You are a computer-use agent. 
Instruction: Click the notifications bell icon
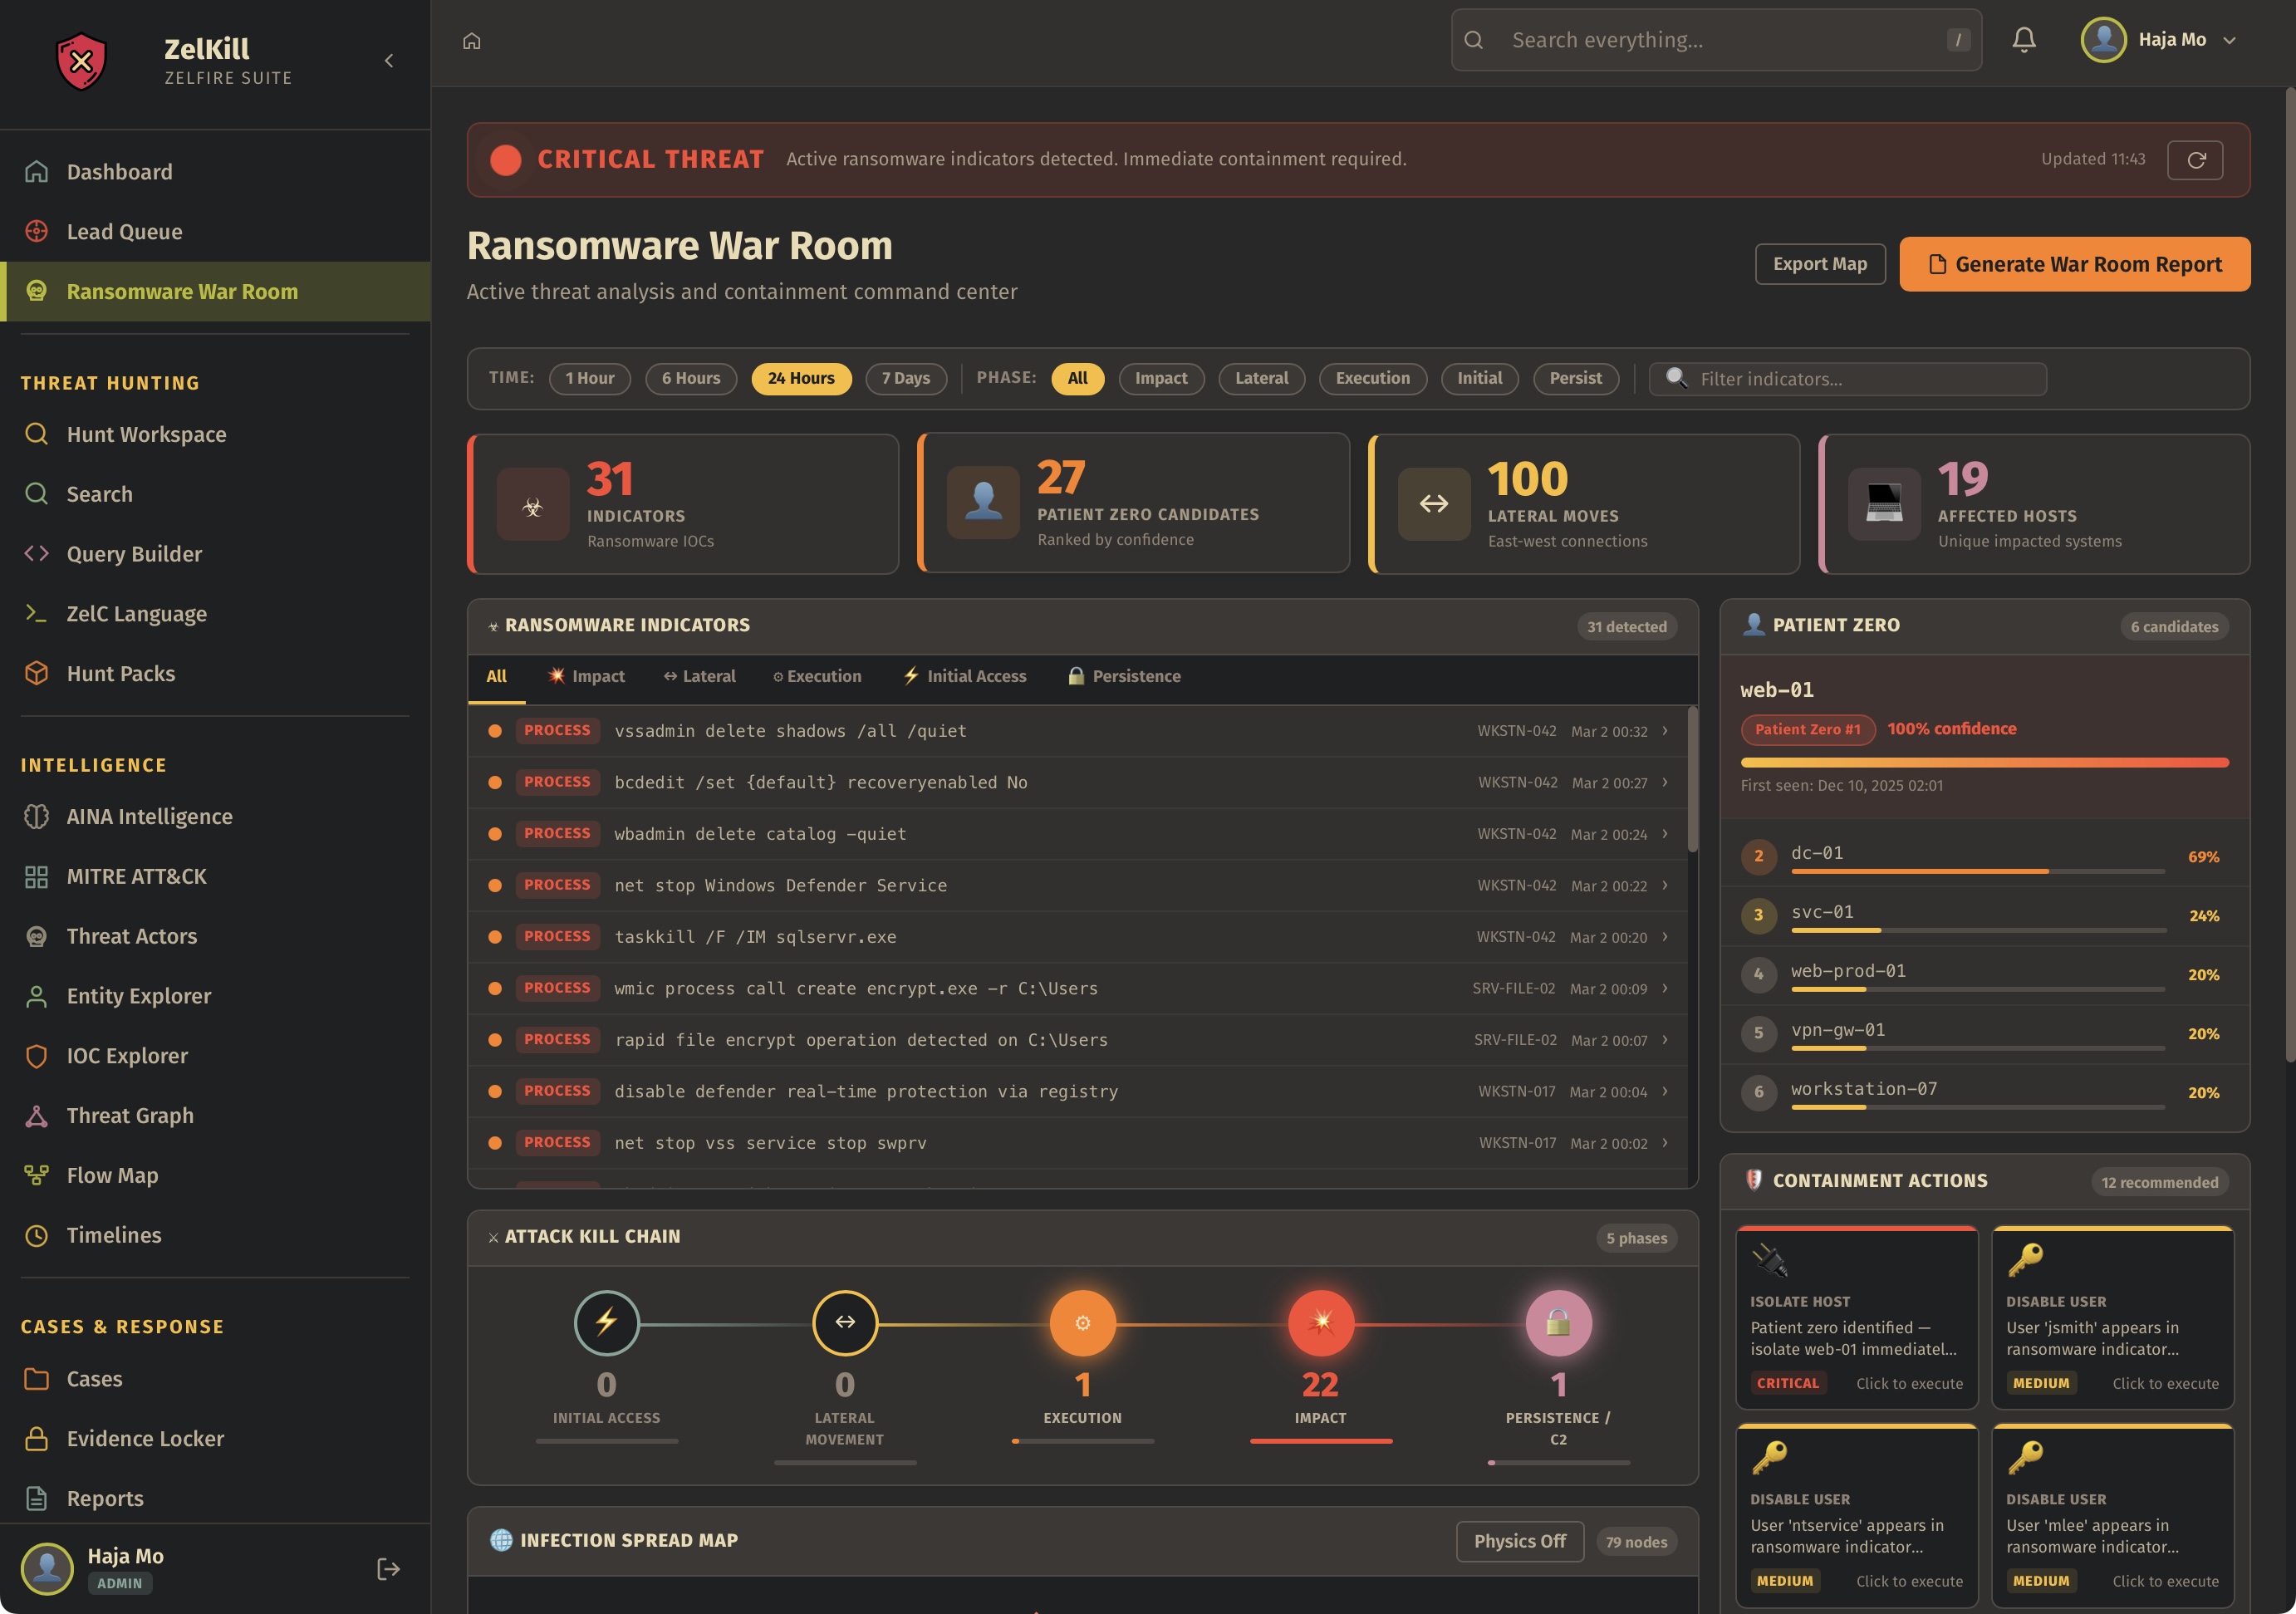[2023, 40]
